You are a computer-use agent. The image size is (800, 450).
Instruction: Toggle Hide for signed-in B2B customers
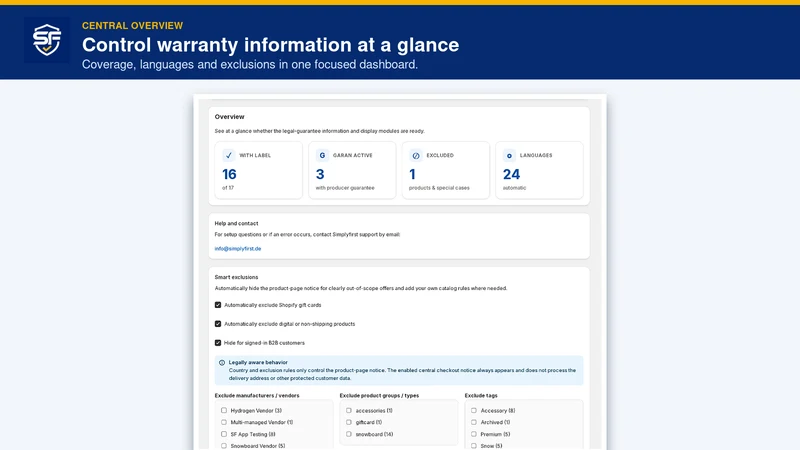tap(218, 343)
